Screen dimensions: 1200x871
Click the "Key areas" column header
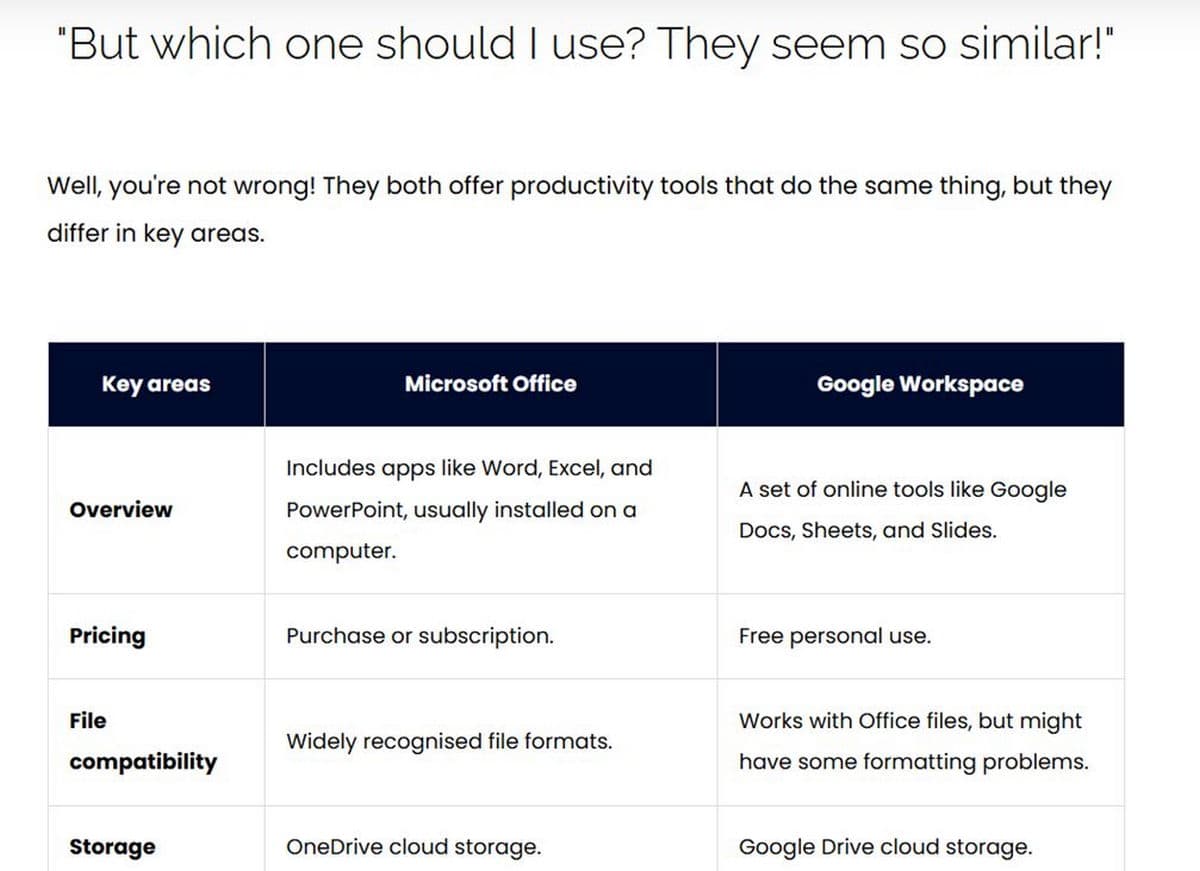click(156, 384)
